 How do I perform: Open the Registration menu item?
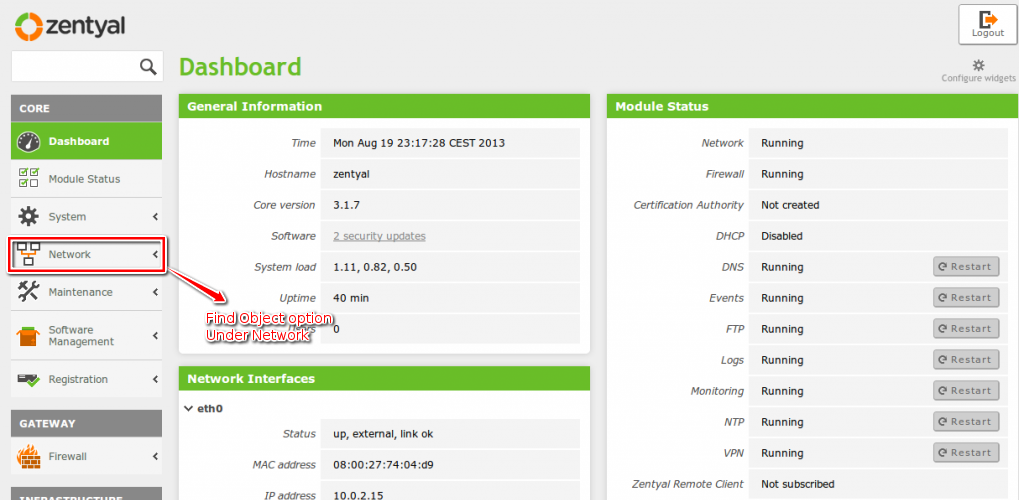86,379
